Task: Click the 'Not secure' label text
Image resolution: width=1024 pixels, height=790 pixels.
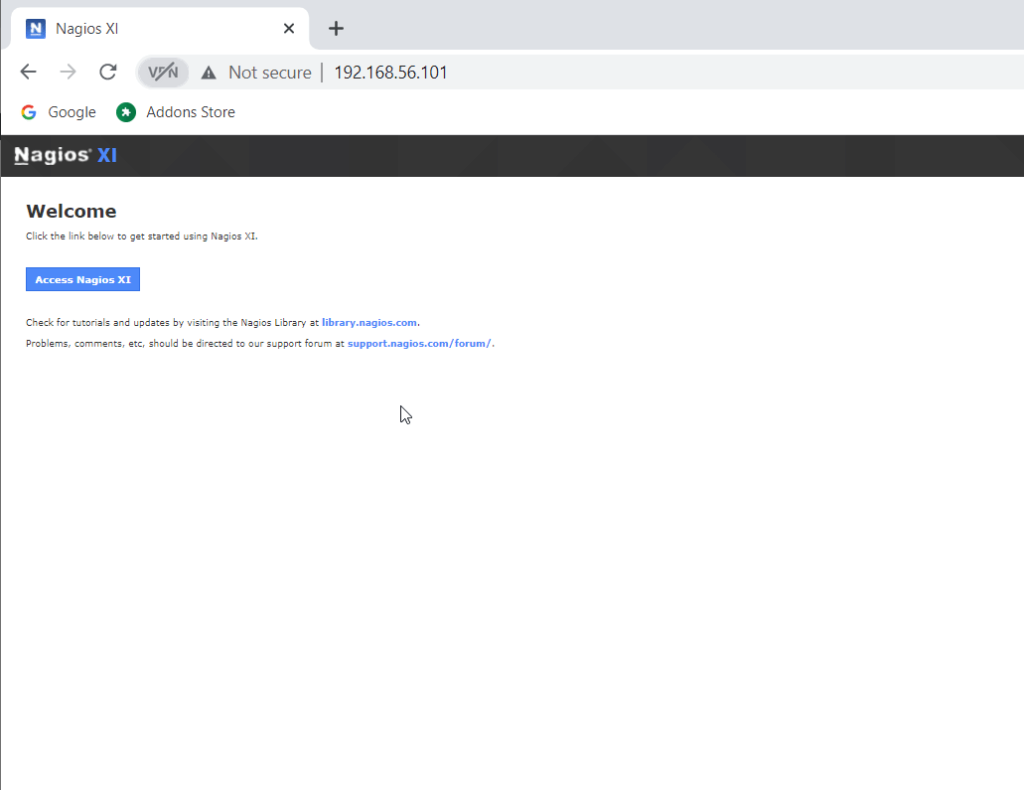Action: tap(270, 72)
